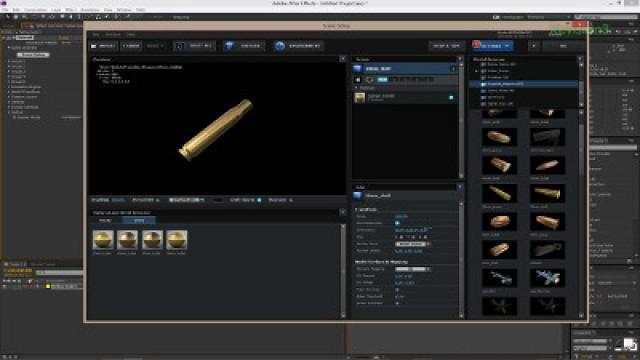640x360 pixels.
Task: Click the Scene panel corner icon
Action: tap(460, 59)
